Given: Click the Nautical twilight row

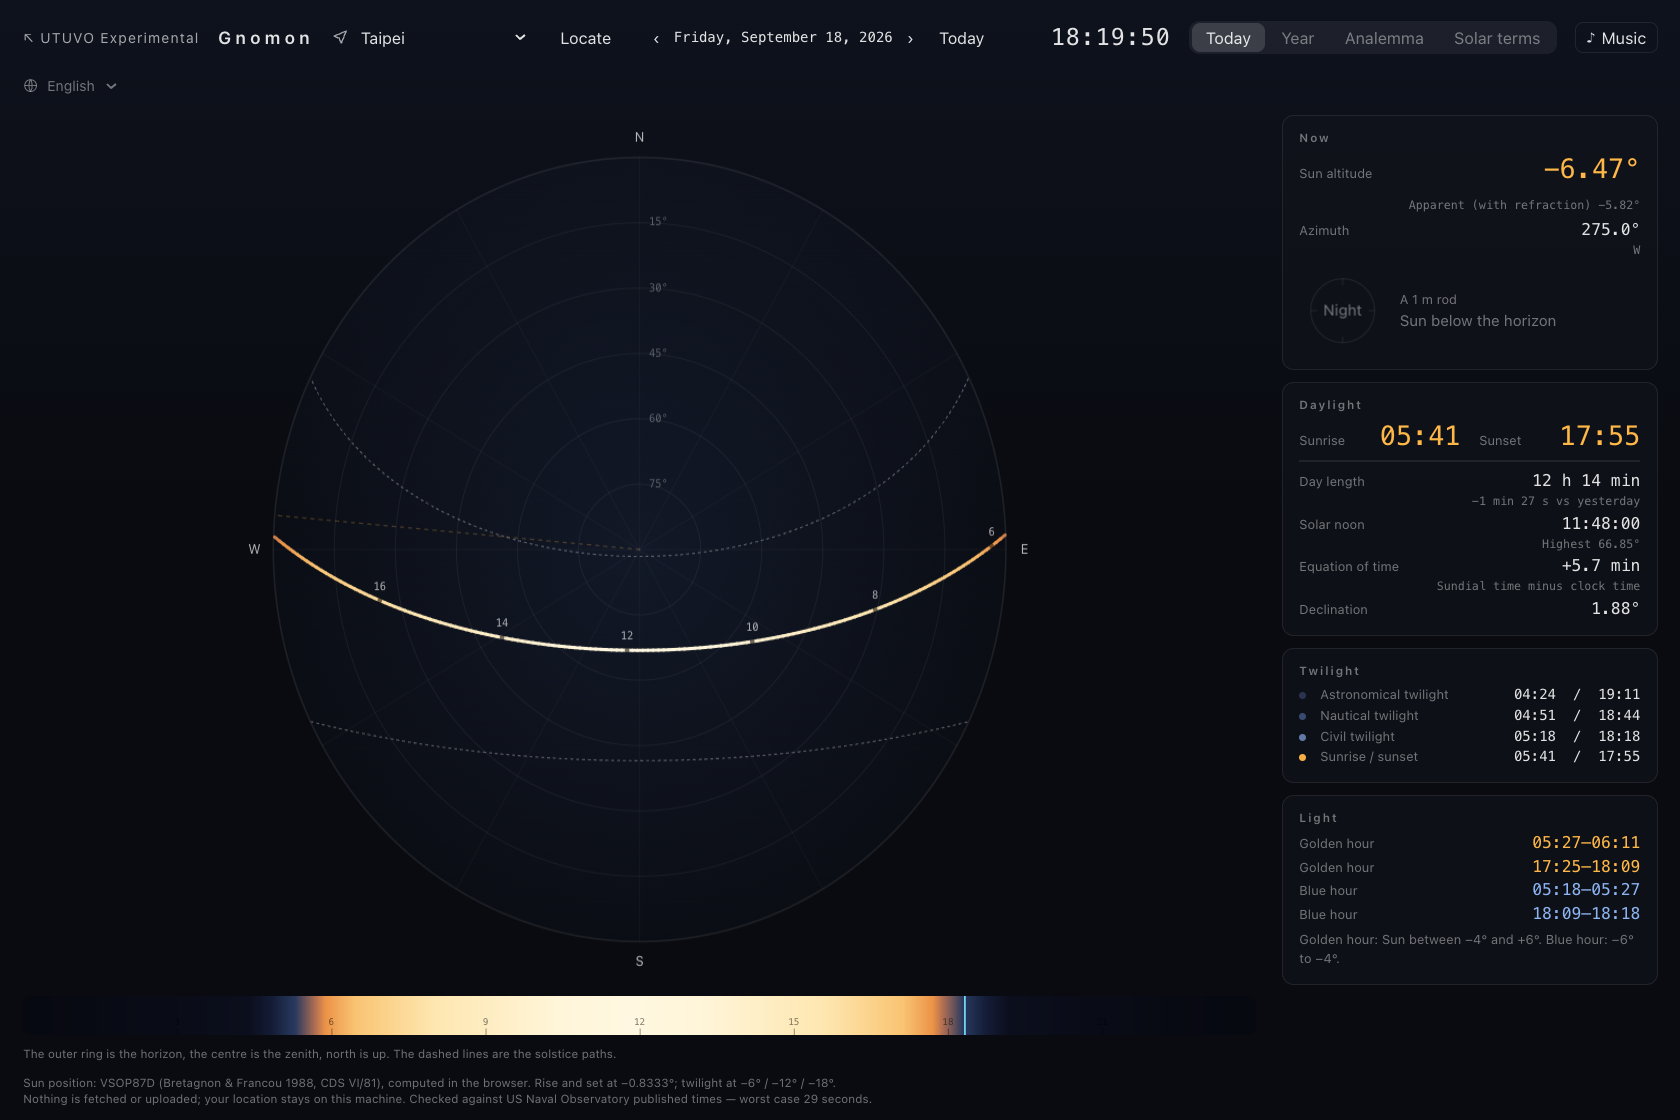Looking at the screenshot, I should (1469, 715).
